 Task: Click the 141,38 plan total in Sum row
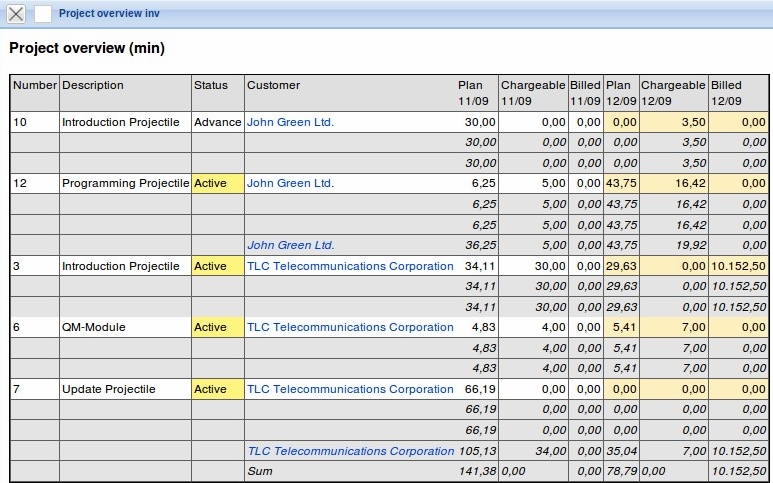pyautogui.click(x=476, y=471)
